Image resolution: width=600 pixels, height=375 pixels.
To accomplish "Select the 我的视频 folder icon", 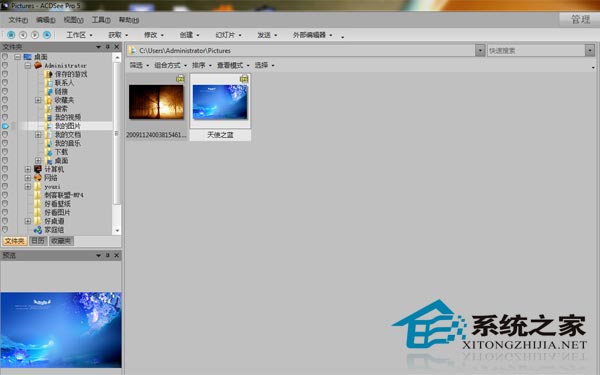I will pyautogui.click(x=49, y=117).
